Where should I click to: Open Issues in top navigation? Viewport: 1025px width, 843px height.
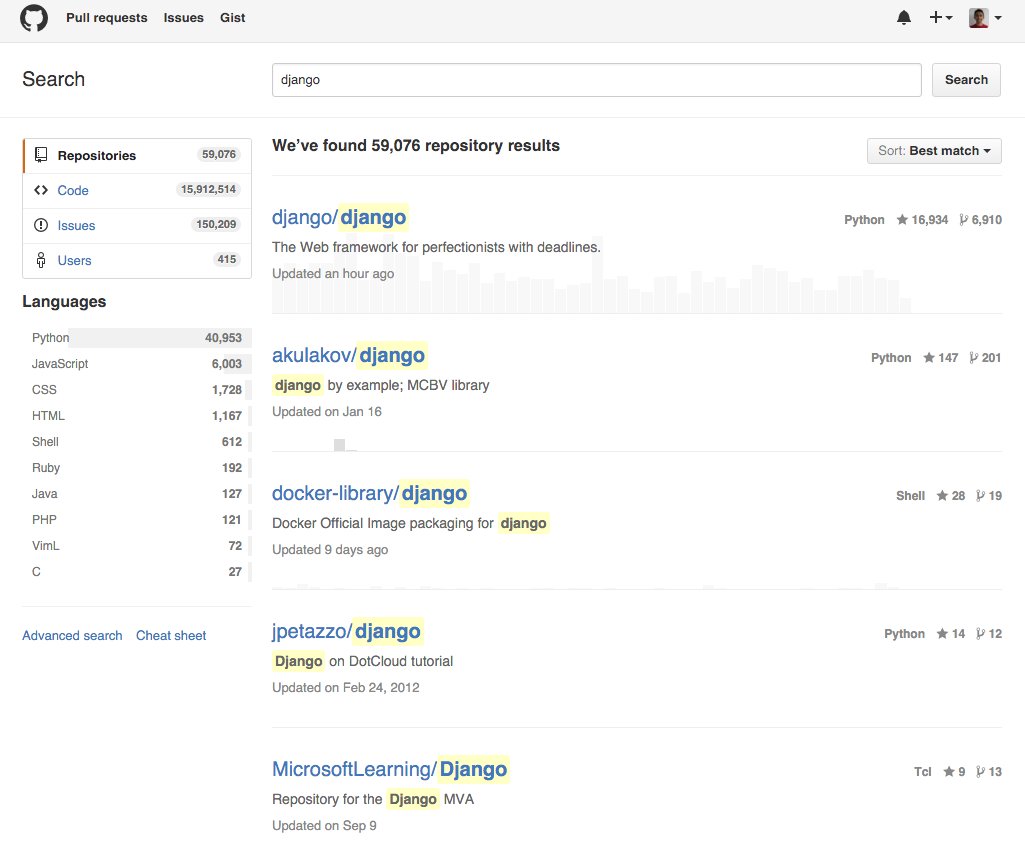click(x=183, y=18)
